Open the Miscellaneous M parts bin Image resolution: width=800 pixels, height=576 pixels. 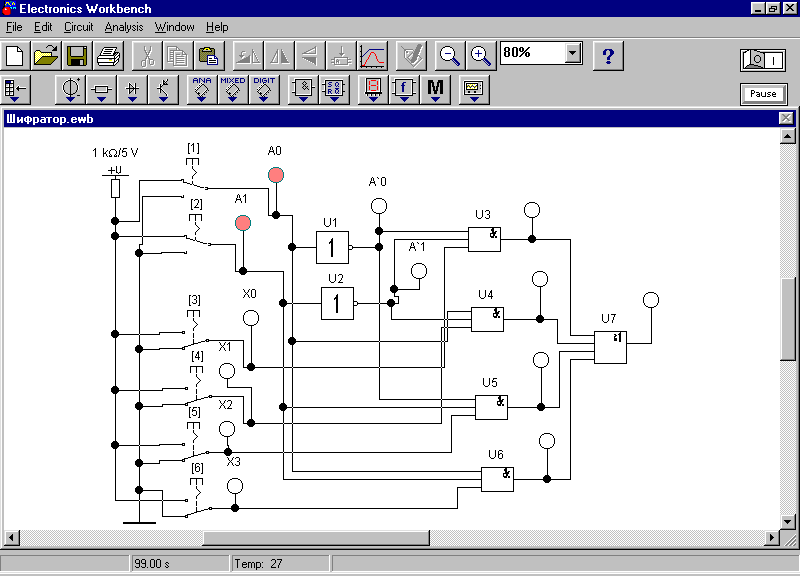pos(435,89)
